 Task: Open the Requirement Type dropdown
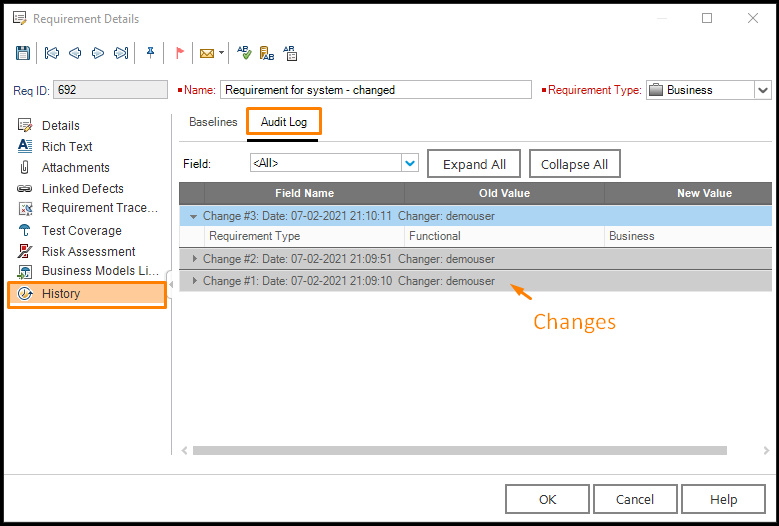click(x=763, y=90)
